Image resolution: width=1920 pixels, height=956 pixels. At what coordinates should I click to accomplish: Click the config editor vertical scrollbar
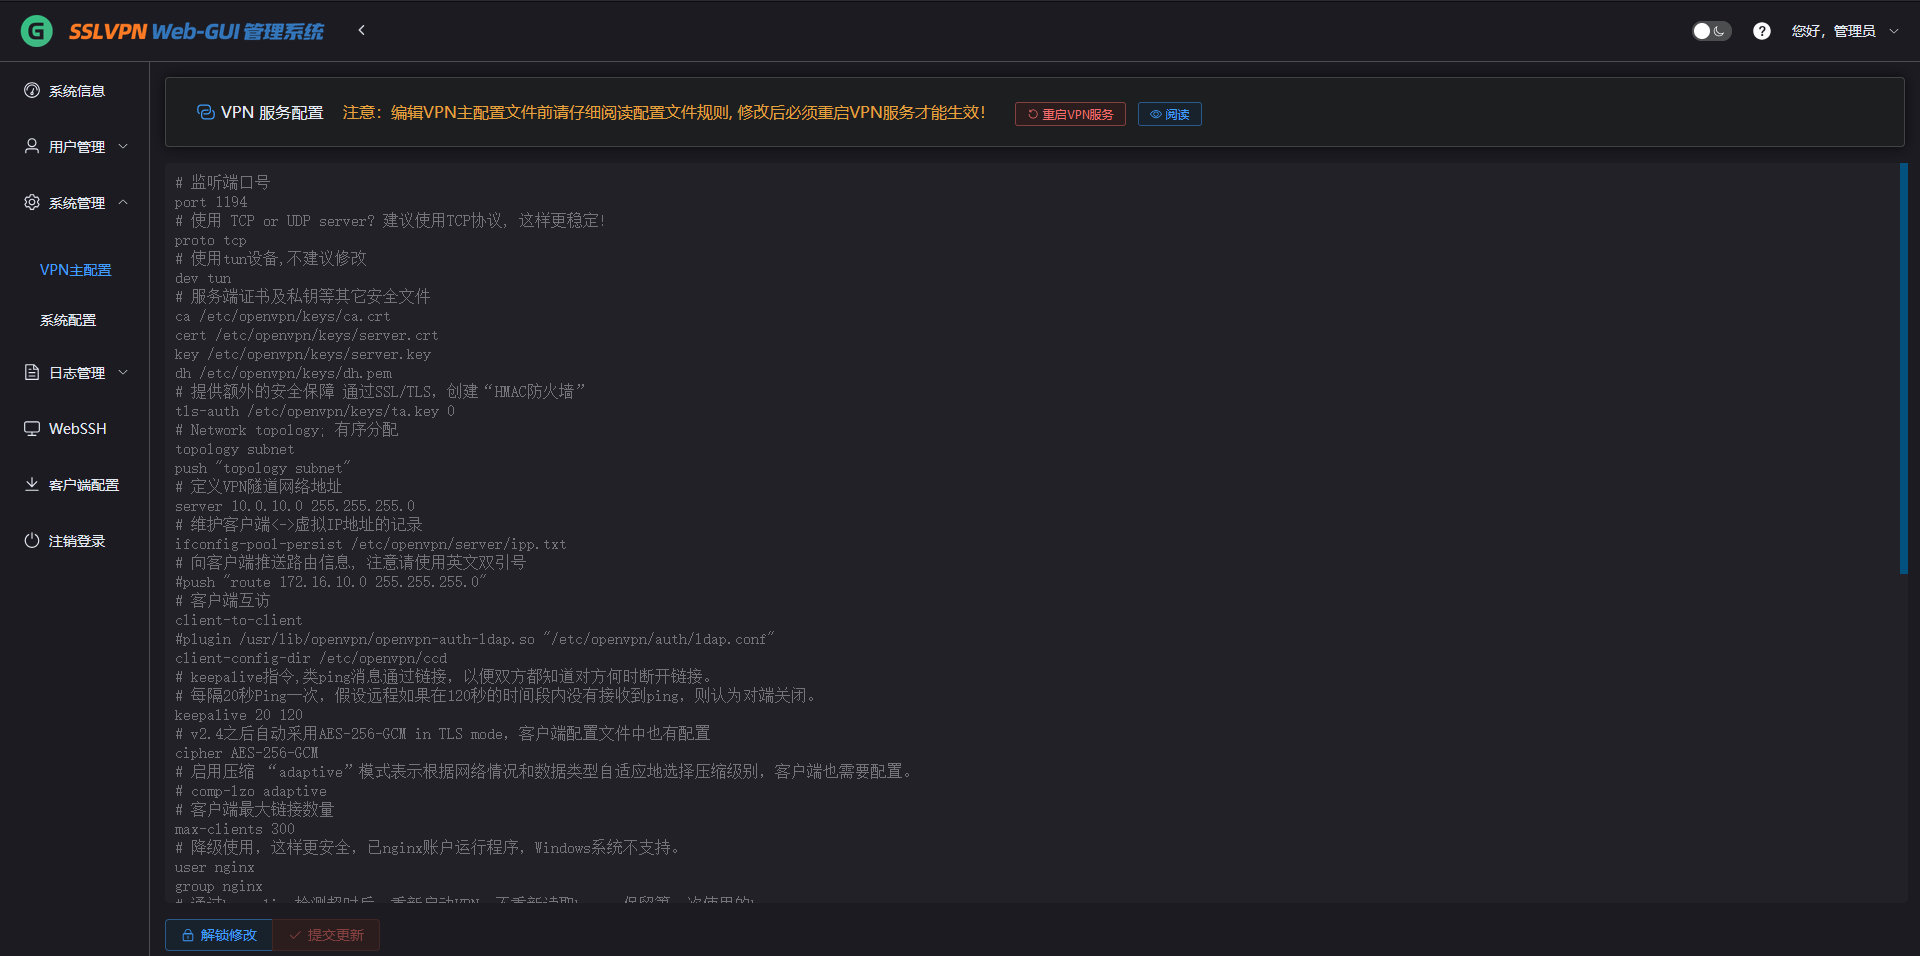1903,368
